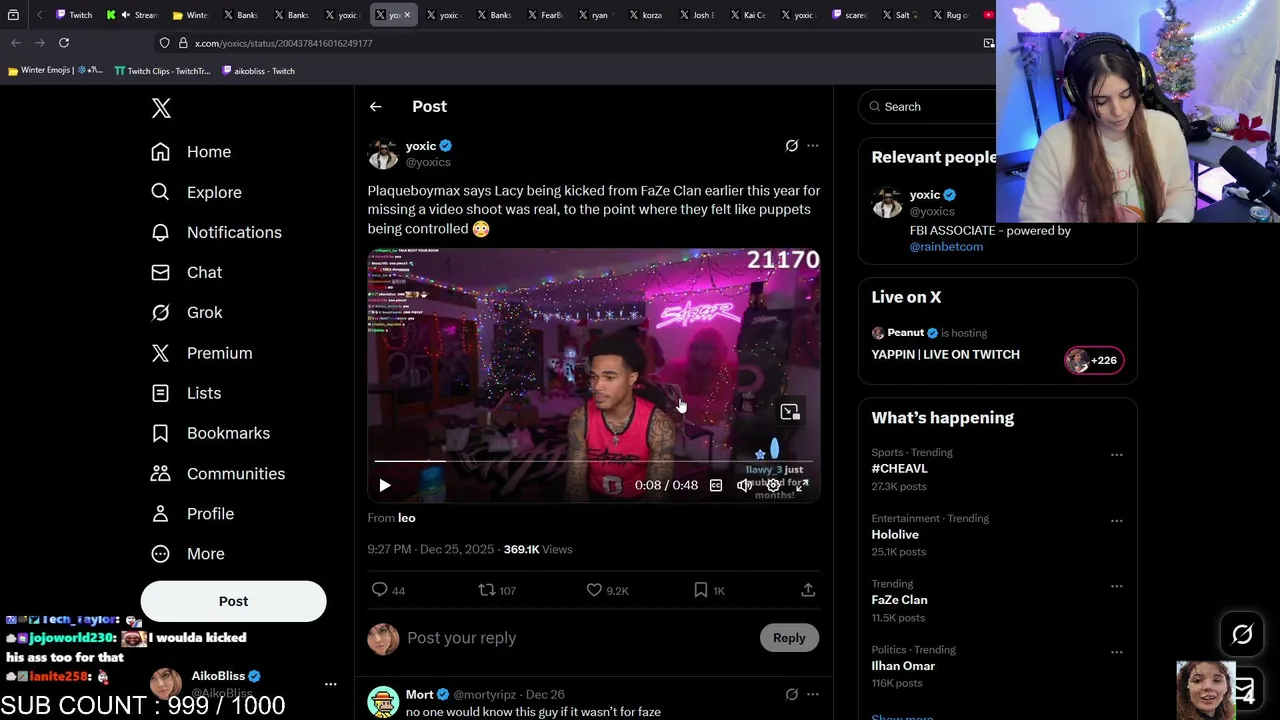
Task: Open yoxic's profile avatar on post
Action: point(383,154)
